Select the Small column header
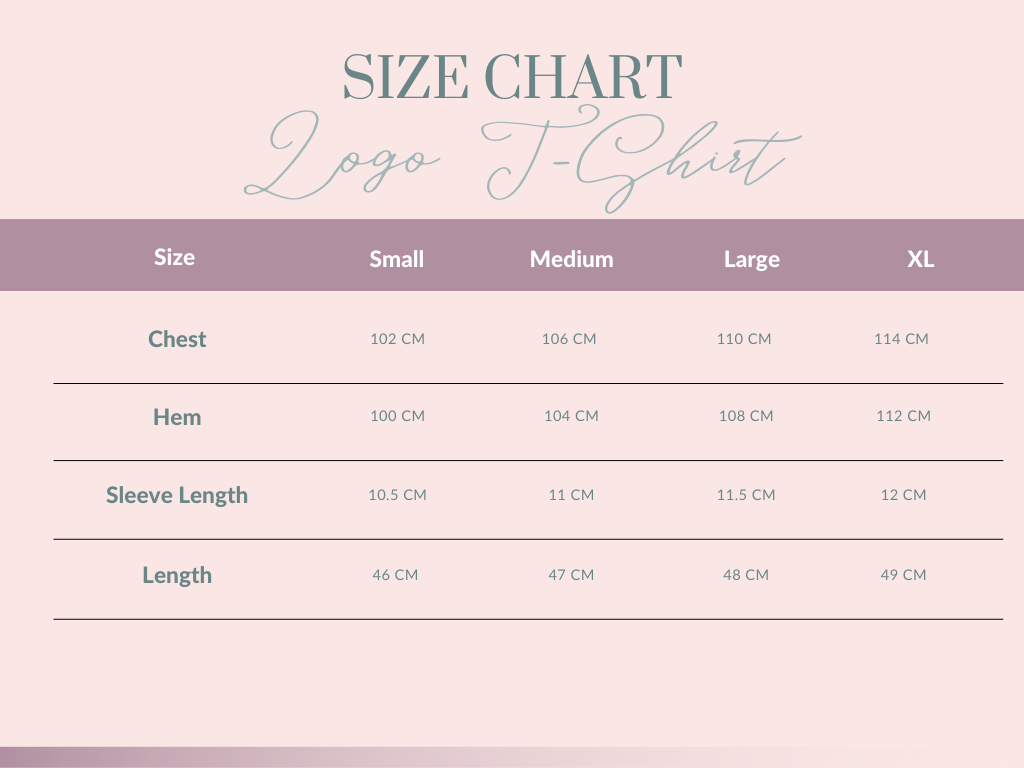This screenshot has height=768, width=1024. [397, 259]
